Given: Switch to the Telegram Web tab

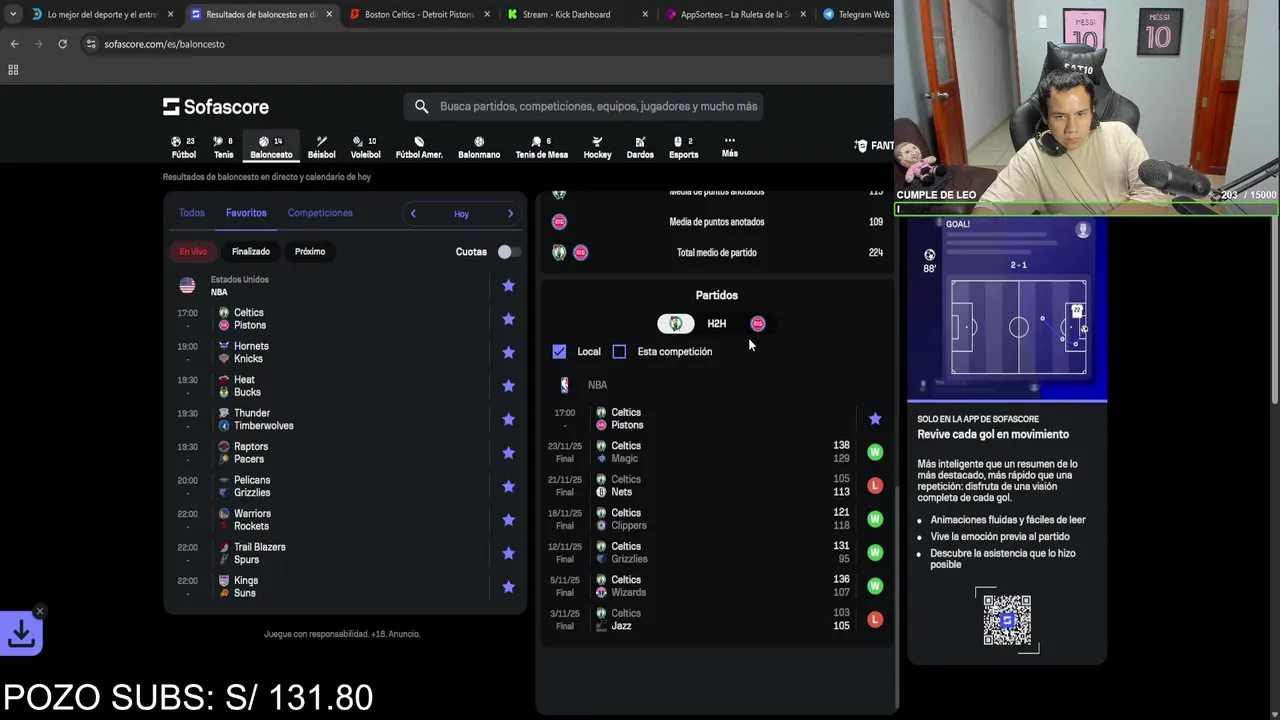Looking at the screenshot, I should click(x=855, y=14).
